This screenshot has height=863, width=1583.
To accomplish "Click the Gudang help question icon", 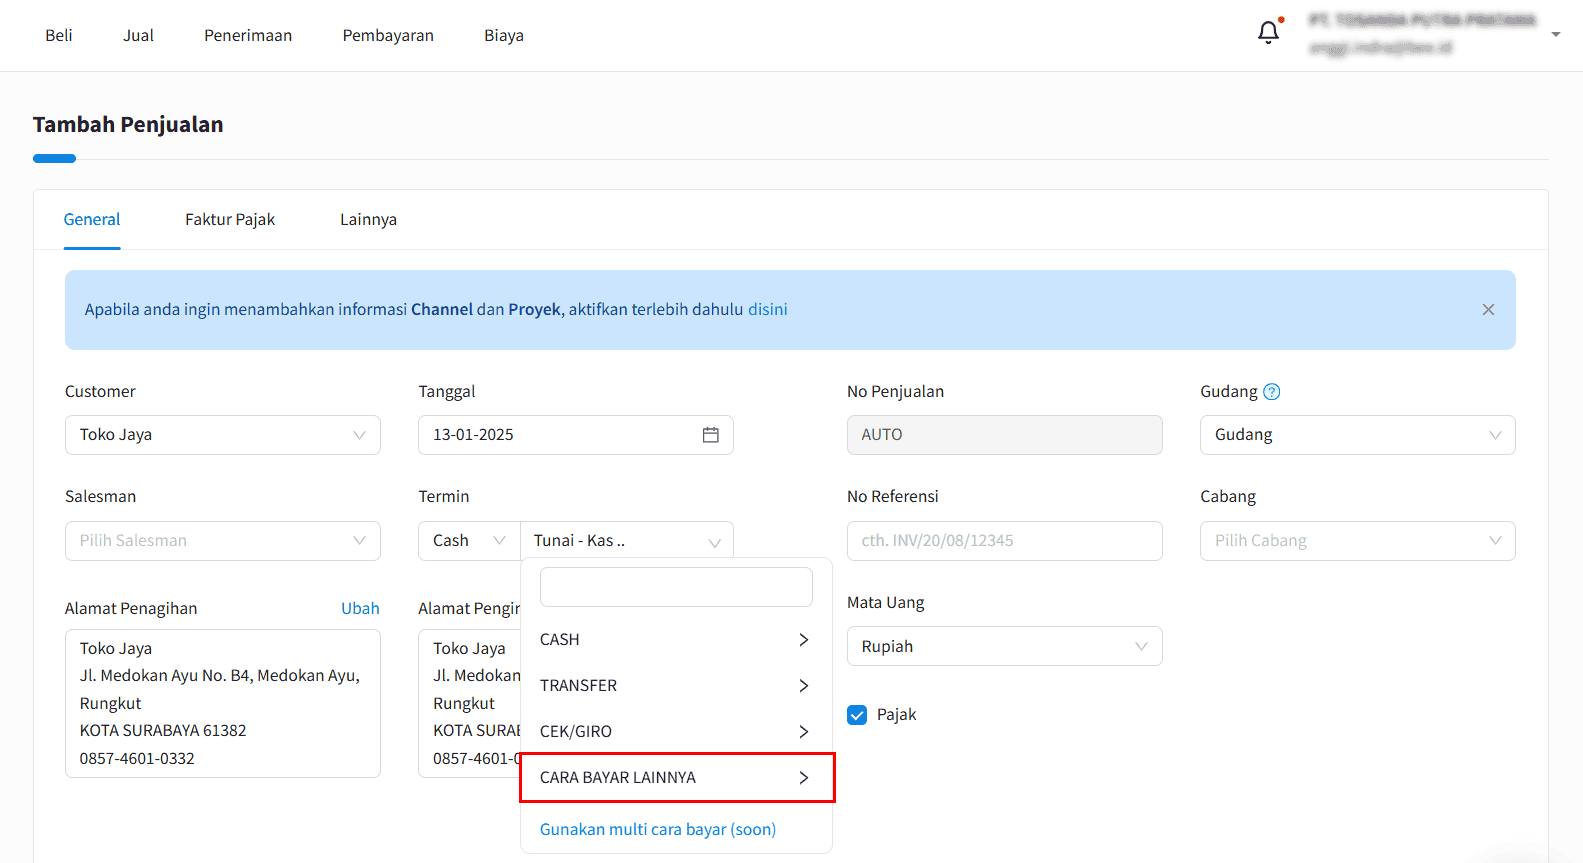I will point(1271,392).
